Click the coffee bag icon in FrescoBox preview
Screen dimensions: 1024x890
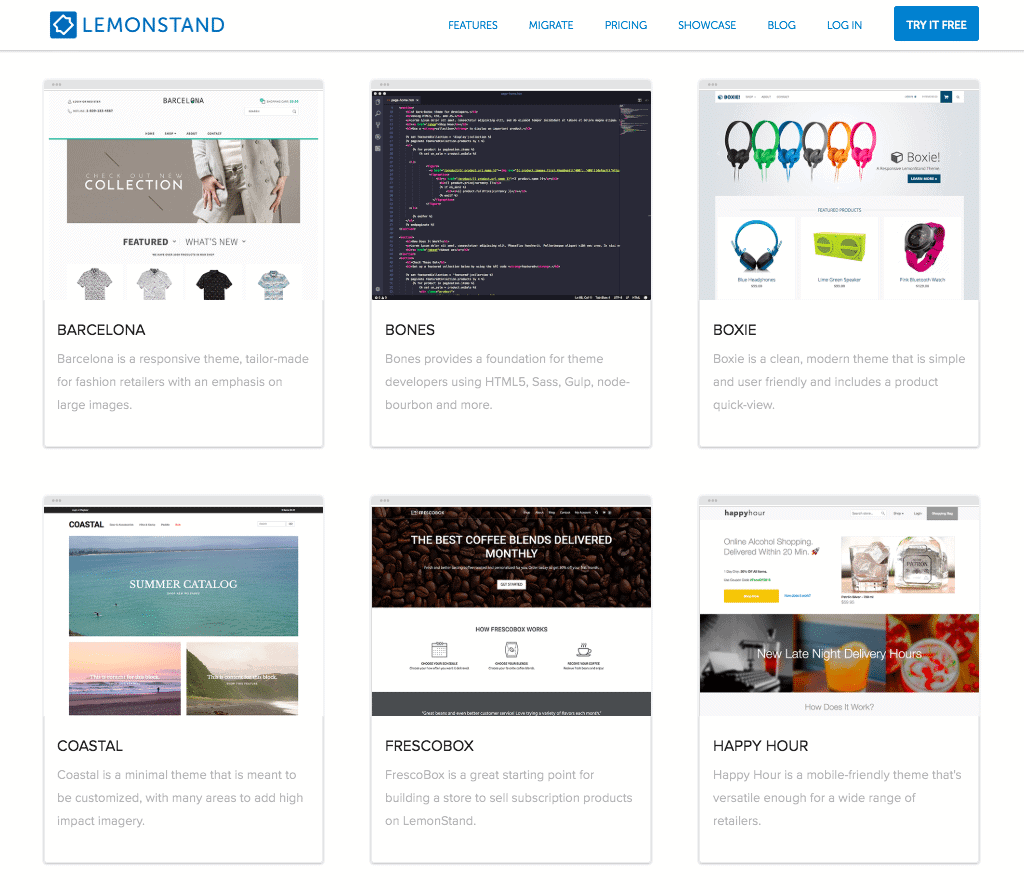pyautogui.click(x=511, y=650)
